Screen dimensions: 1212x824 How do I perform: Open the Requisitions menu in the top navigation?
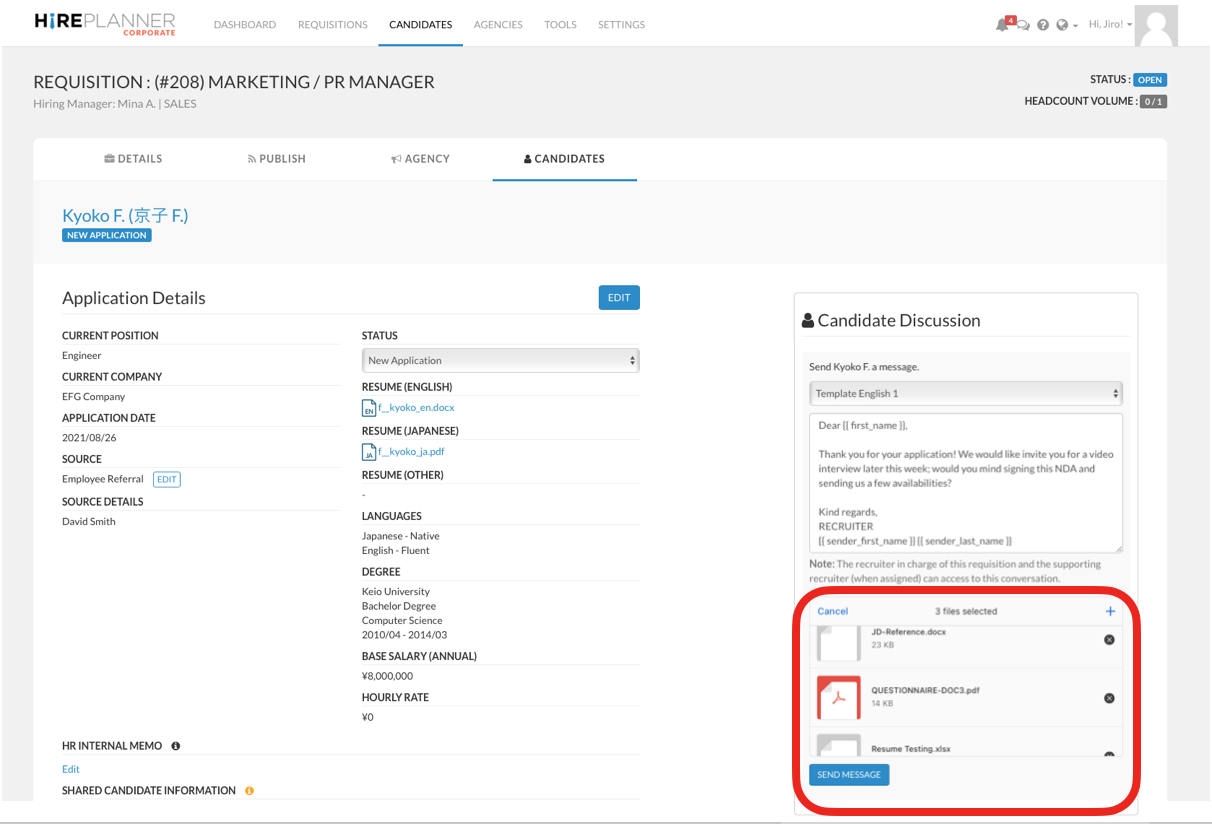point(333,25)
